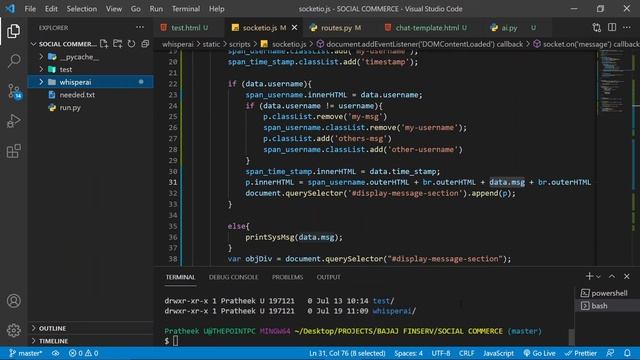Open Explorer views and more actions menu
The image size is (640, 360).
coord(140,27)
